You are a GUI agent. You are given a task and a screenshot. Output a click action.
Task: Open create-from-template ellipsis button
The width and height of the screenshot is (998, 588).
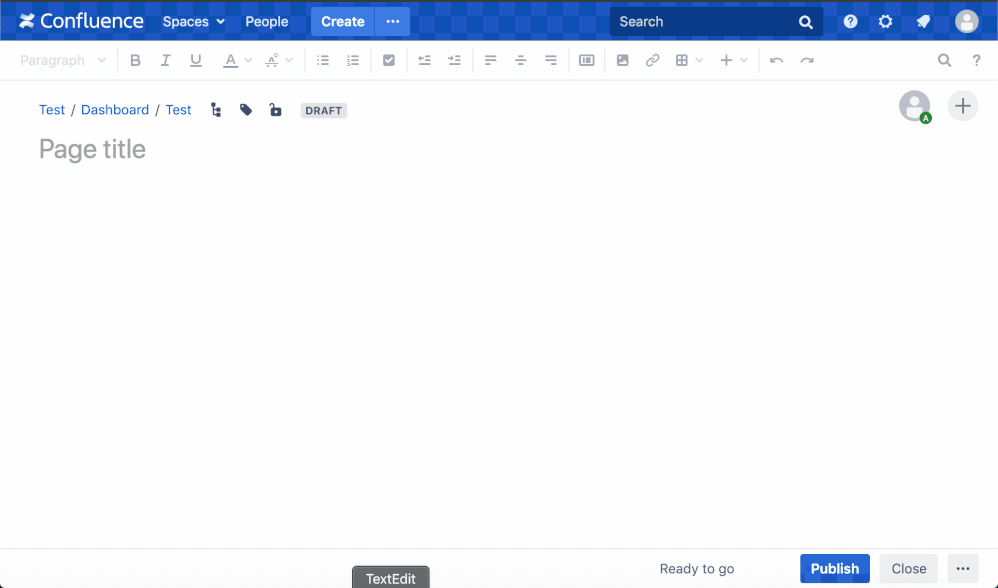tap(393, 22)
